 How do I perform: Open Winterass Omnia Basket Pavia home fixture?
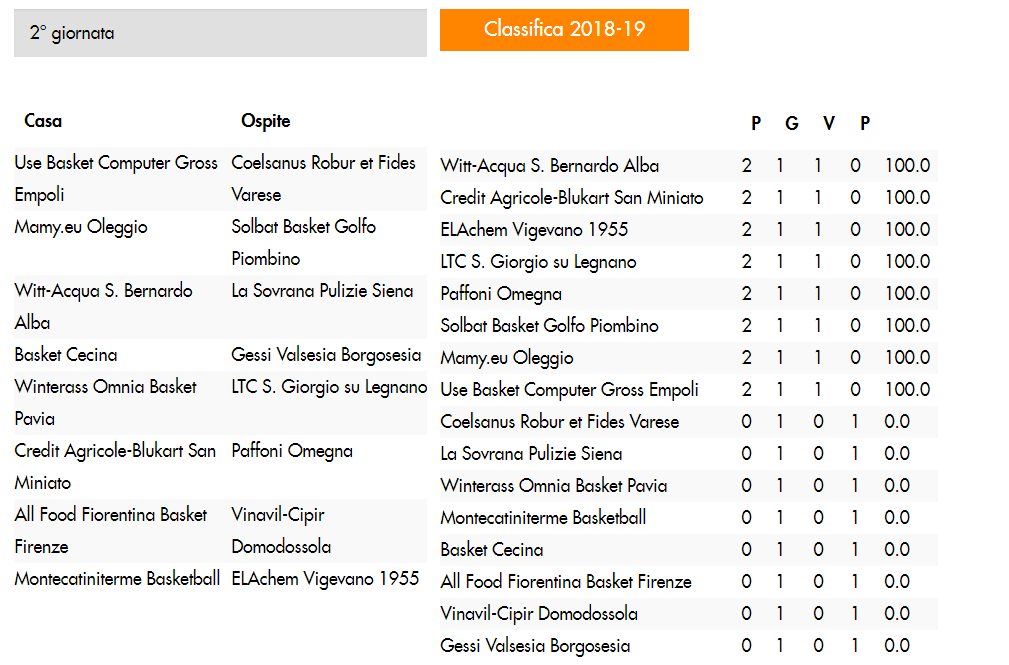(x=105, y=403)
